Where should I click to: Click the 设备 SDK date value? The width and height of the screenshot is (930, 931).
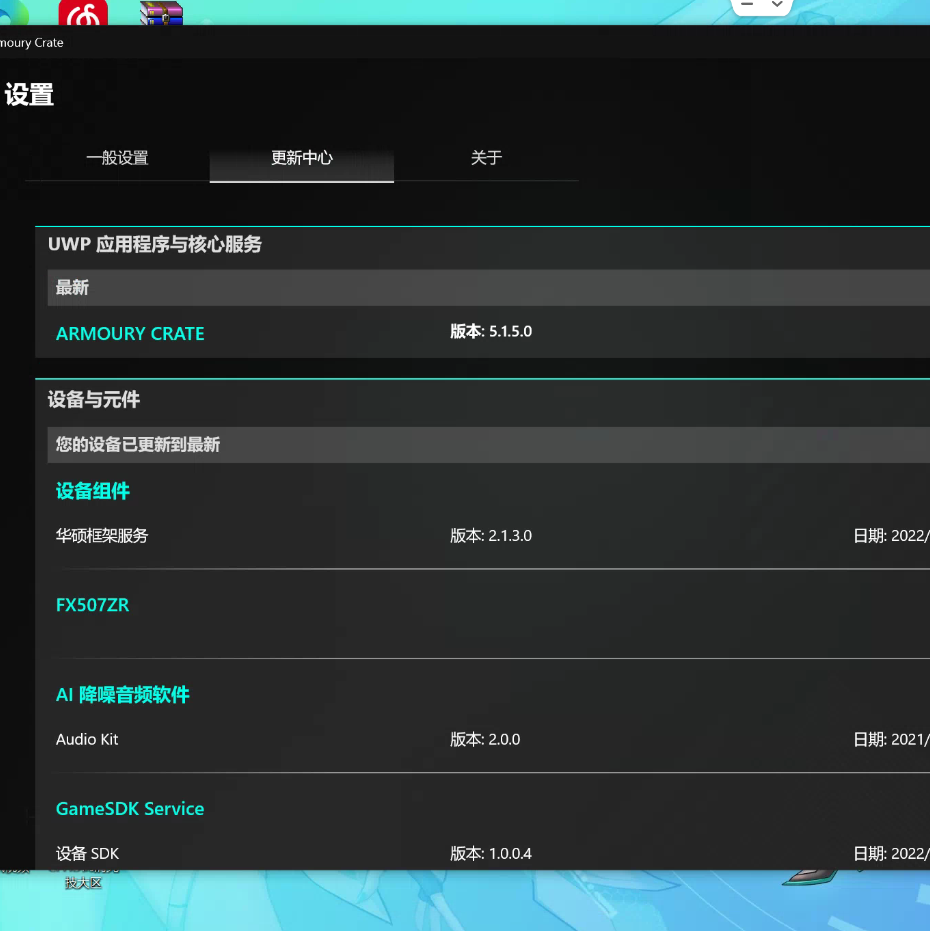pos(891,854)
